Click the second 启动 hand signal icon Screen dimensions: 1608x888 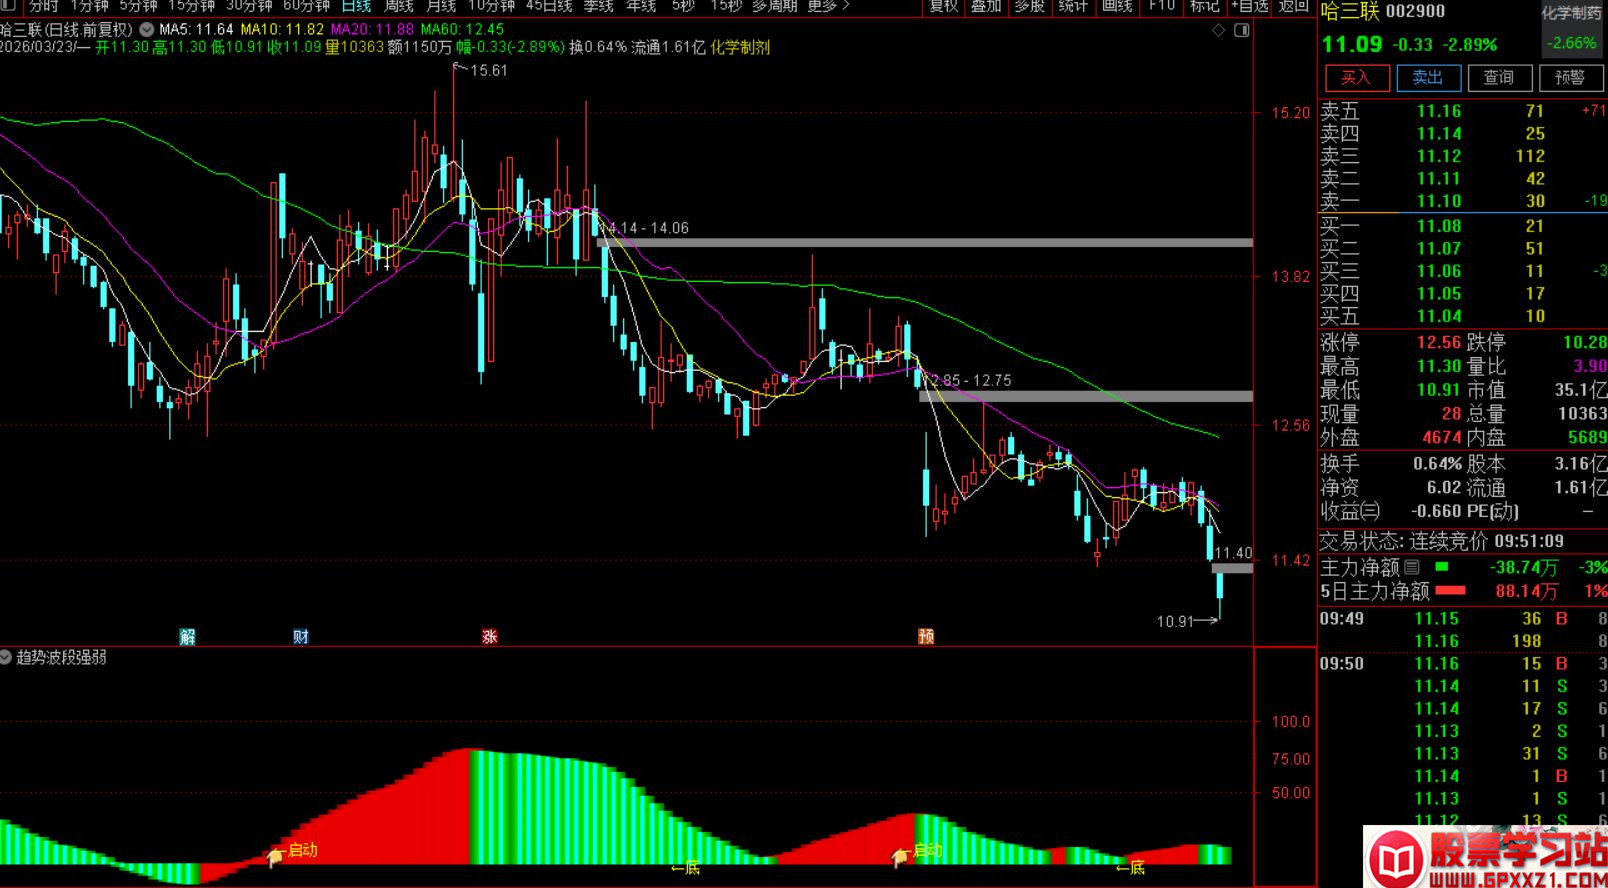tap(900, 855)
